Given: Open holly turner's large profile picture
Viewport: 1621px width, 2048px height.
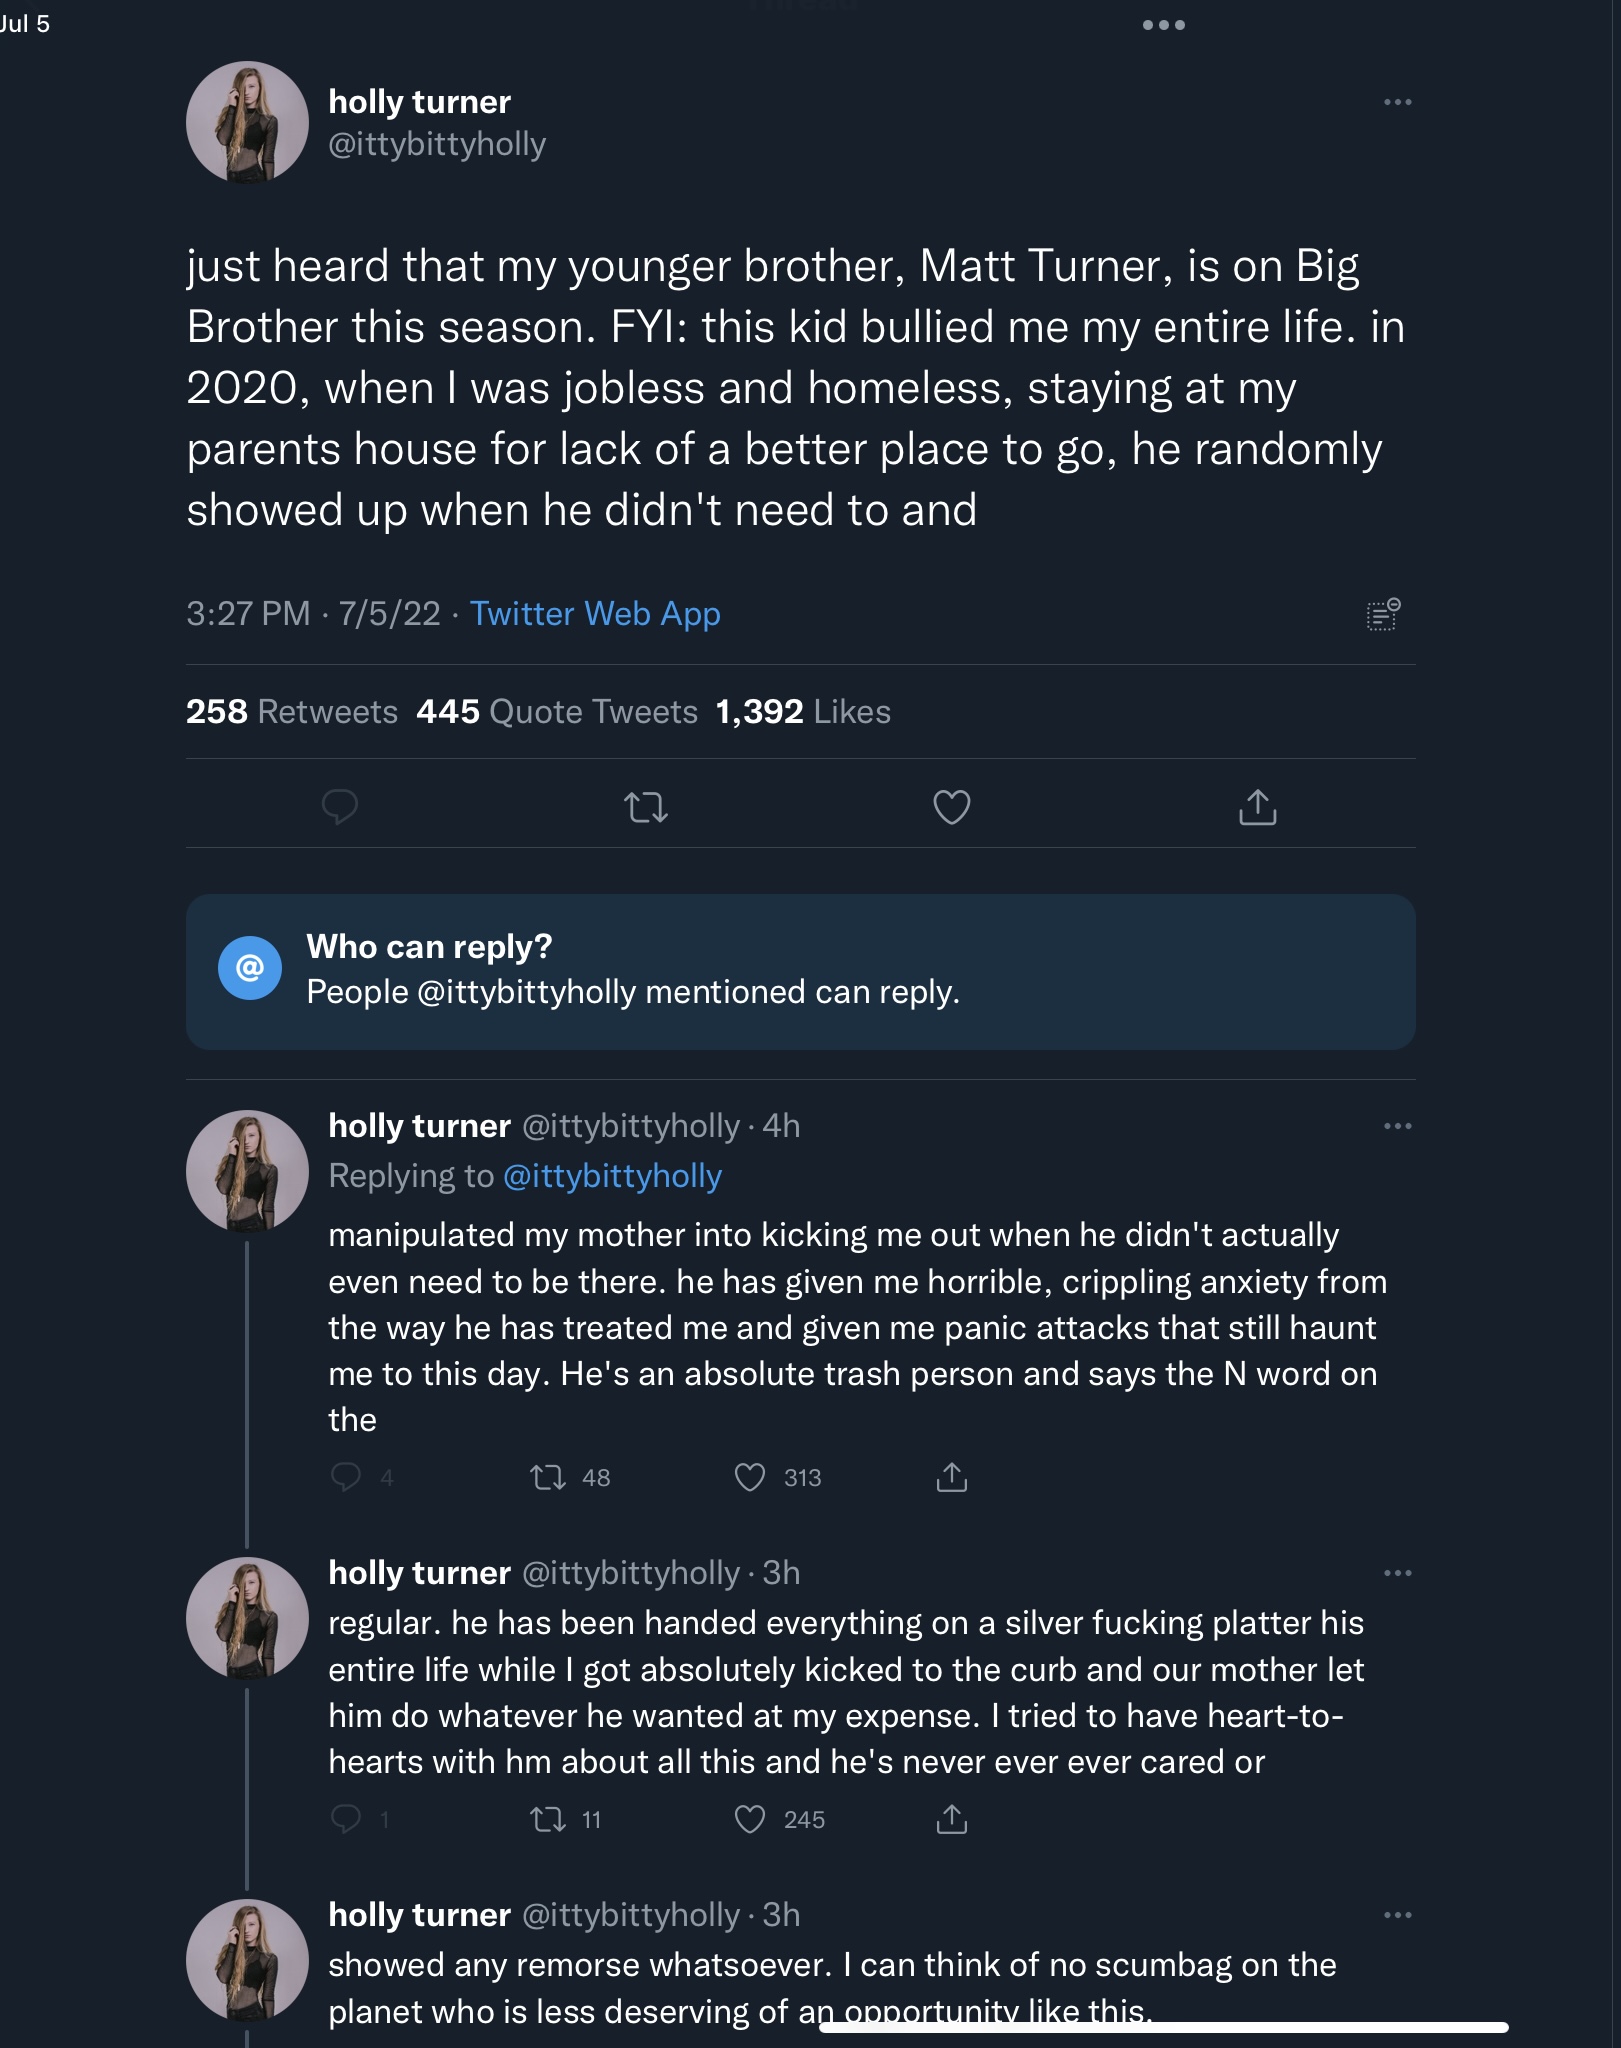Looking at the screenshot, I should (247, 122).
